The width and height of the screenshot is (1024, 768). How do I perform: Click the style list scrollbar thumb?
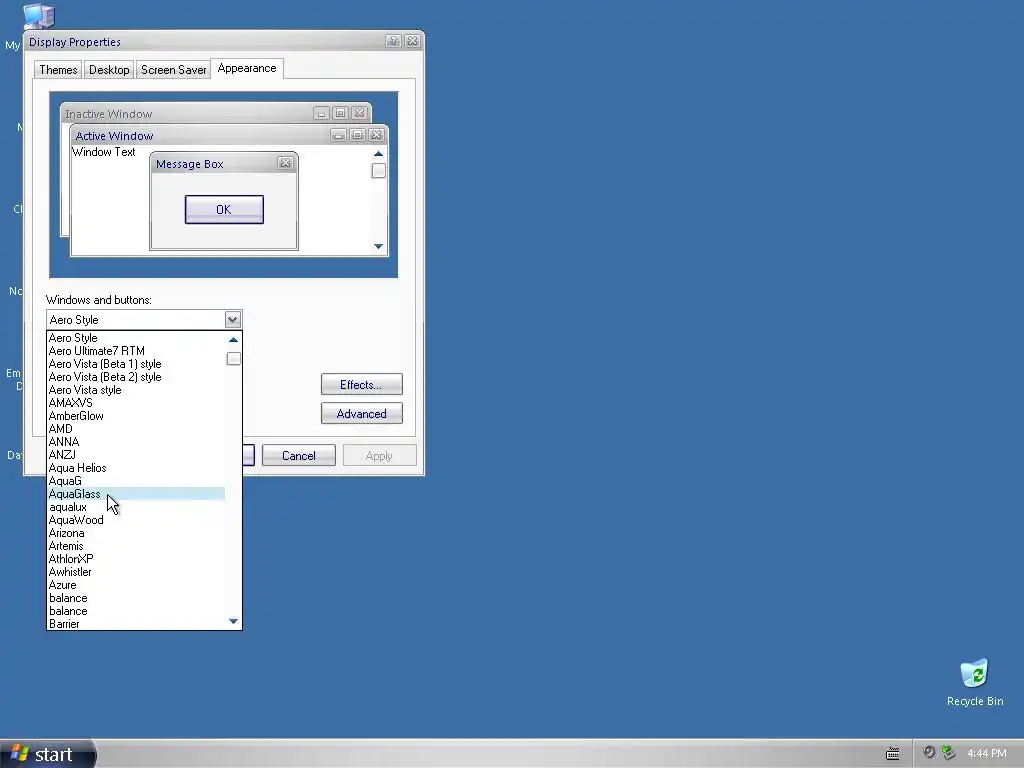[x=233, y=359]
